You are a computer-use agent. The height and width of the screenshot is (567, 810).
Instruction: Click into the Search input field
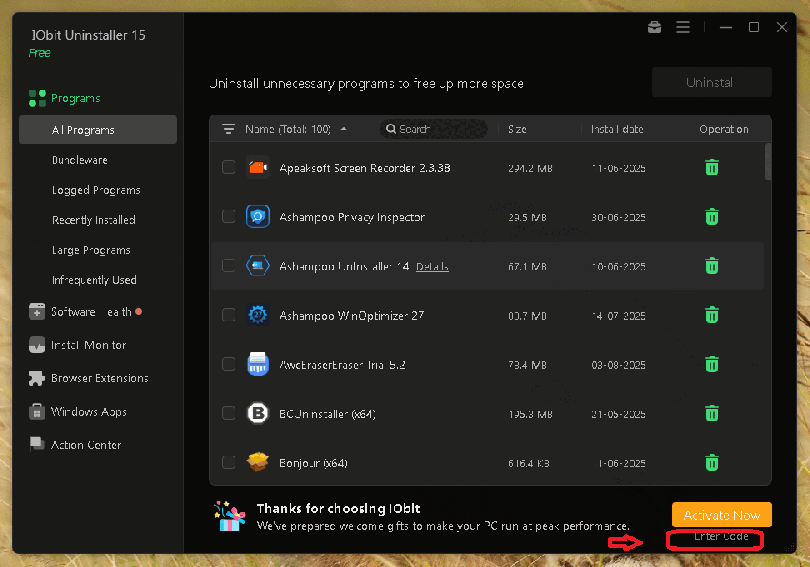click(434, 129)
